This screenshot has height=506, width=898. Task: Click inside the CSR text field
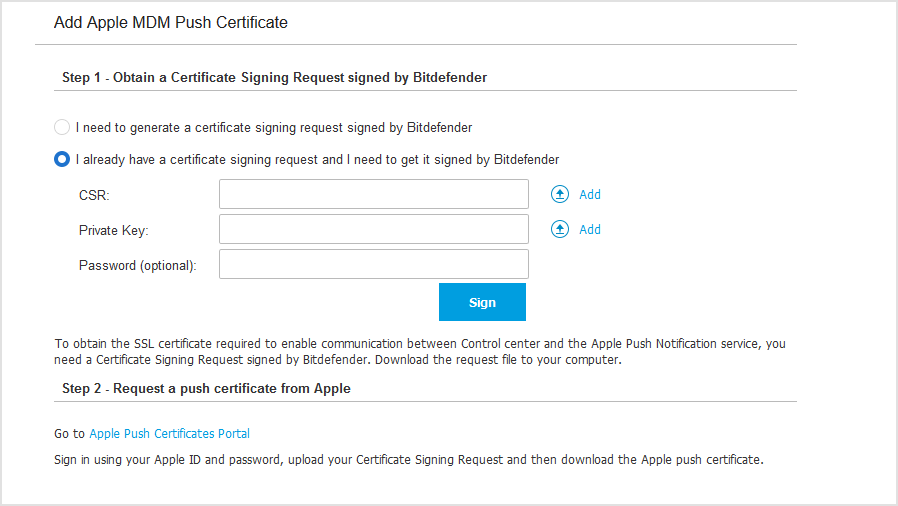tap(373, 194)
